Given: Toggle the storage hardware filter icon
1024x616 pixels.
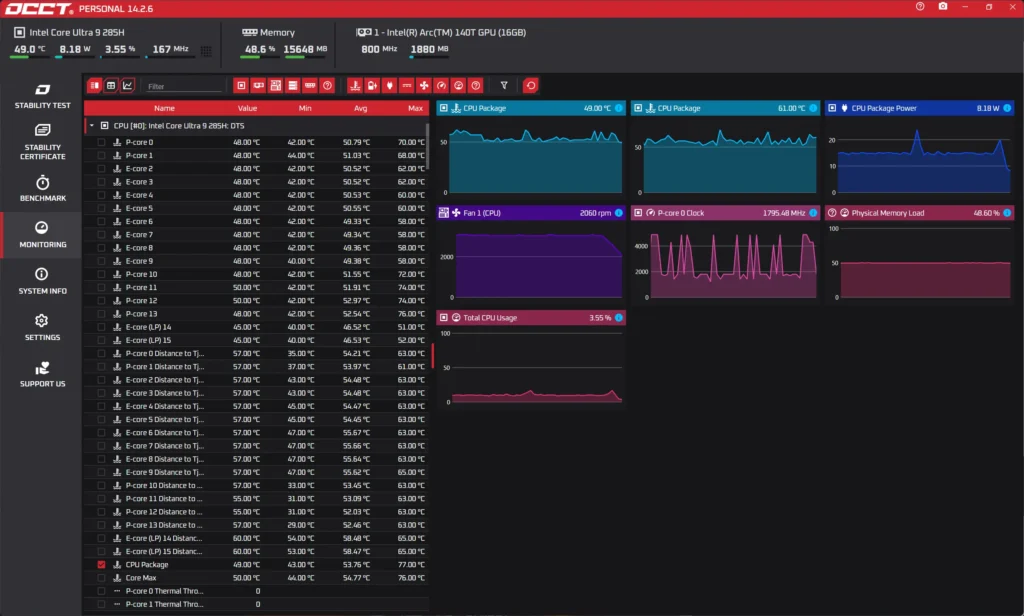Looking at the screenshot, I should pyautogui.click(x=293, y=86).
